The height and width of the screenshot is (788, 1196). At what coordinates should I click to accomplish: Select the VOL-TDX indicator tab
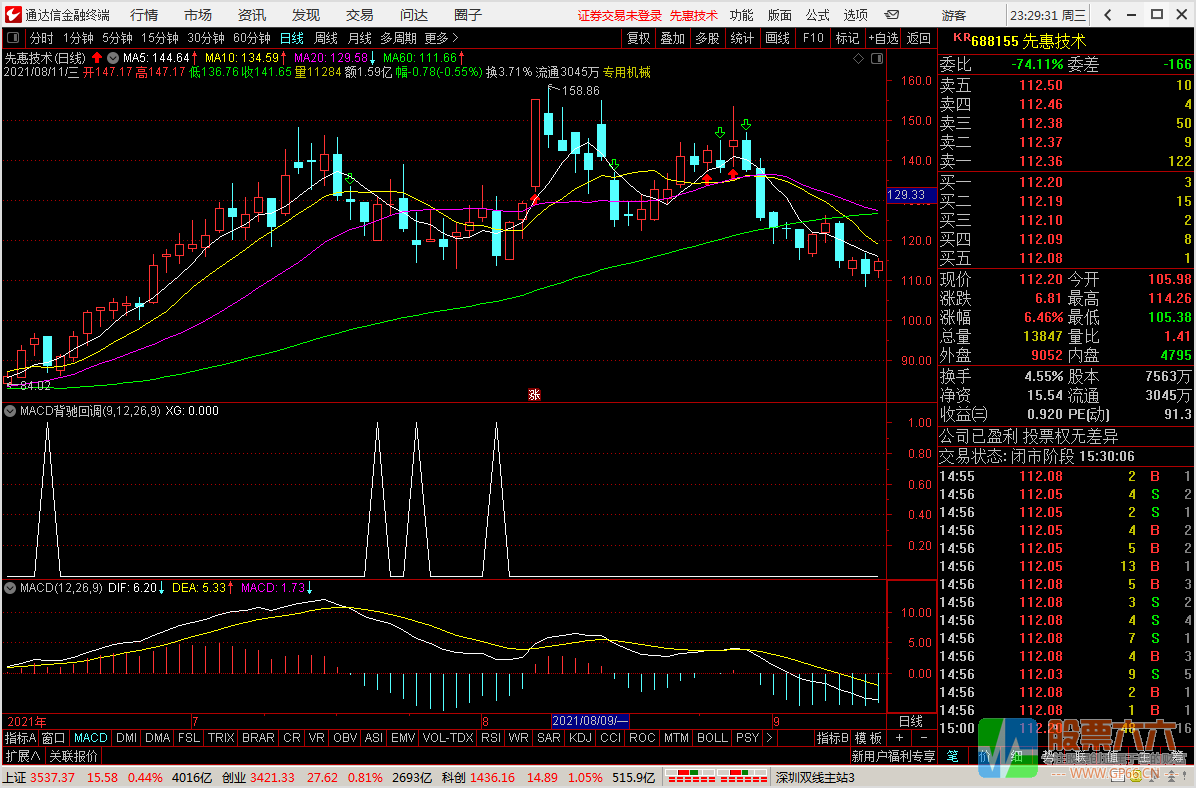pos(448,738)
